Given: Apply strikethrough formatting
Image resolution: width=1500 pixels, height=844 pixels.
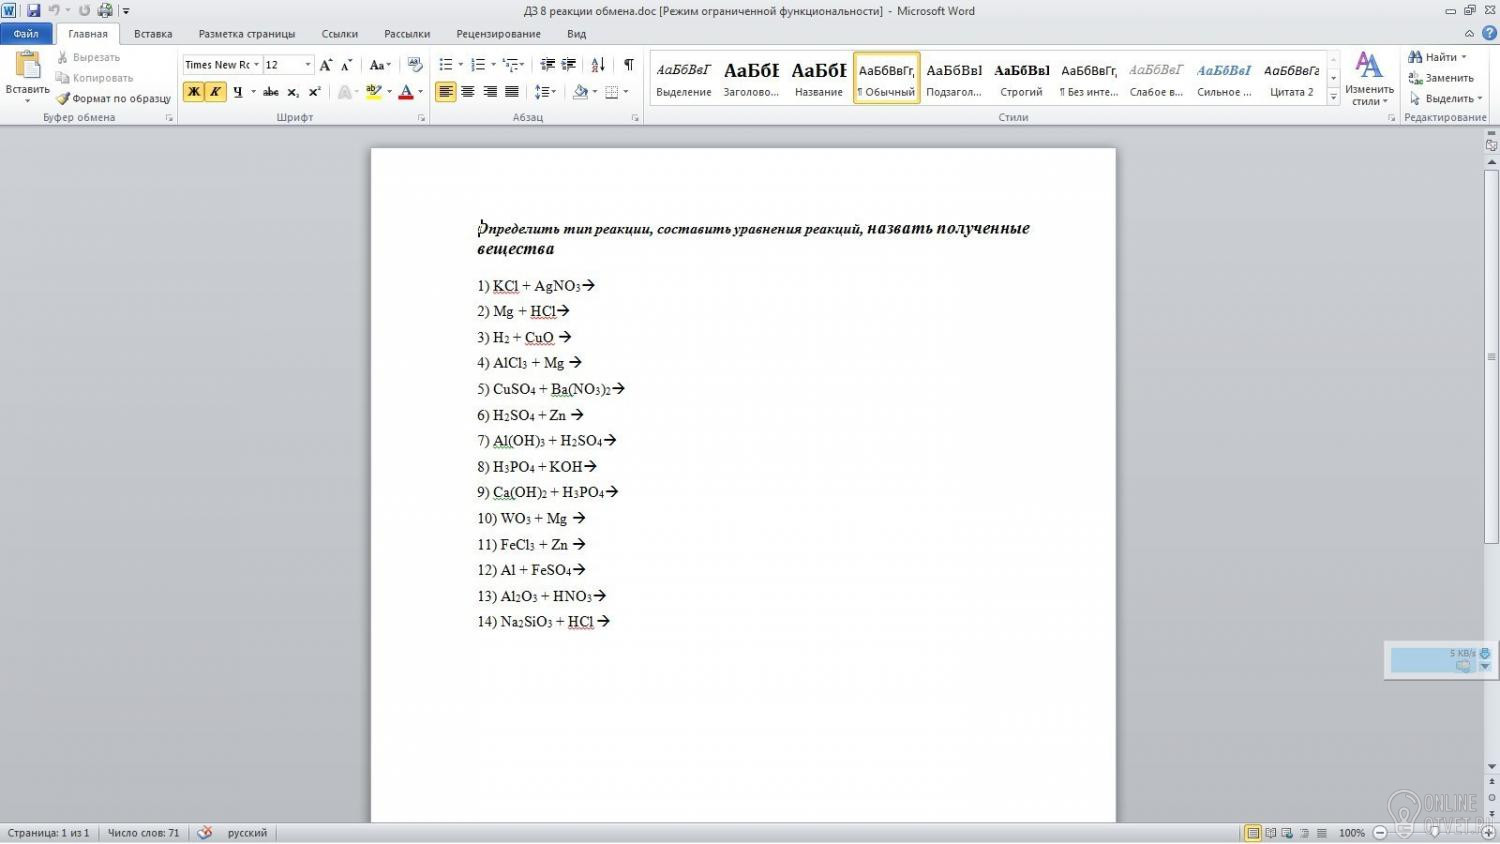Looking at the screenshot, I should pyautogui.click(x=270, y=92).
